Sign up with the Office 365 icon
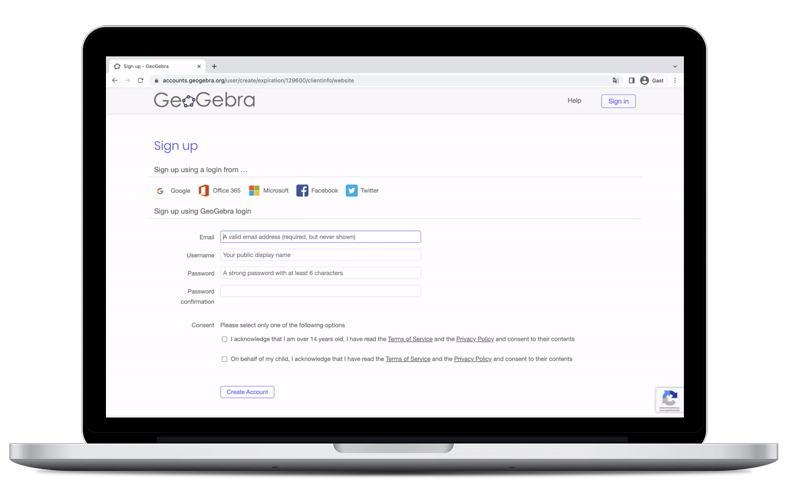Viewport: 800px width, 500px height. coord(204,190)
